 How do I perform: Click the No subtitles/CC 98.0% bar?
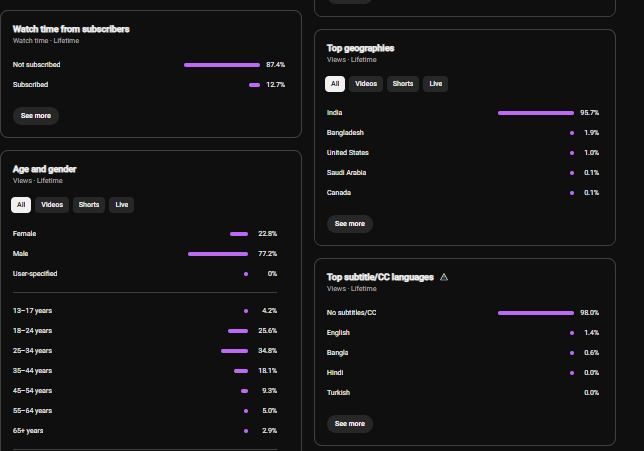(x=536, y=313)
